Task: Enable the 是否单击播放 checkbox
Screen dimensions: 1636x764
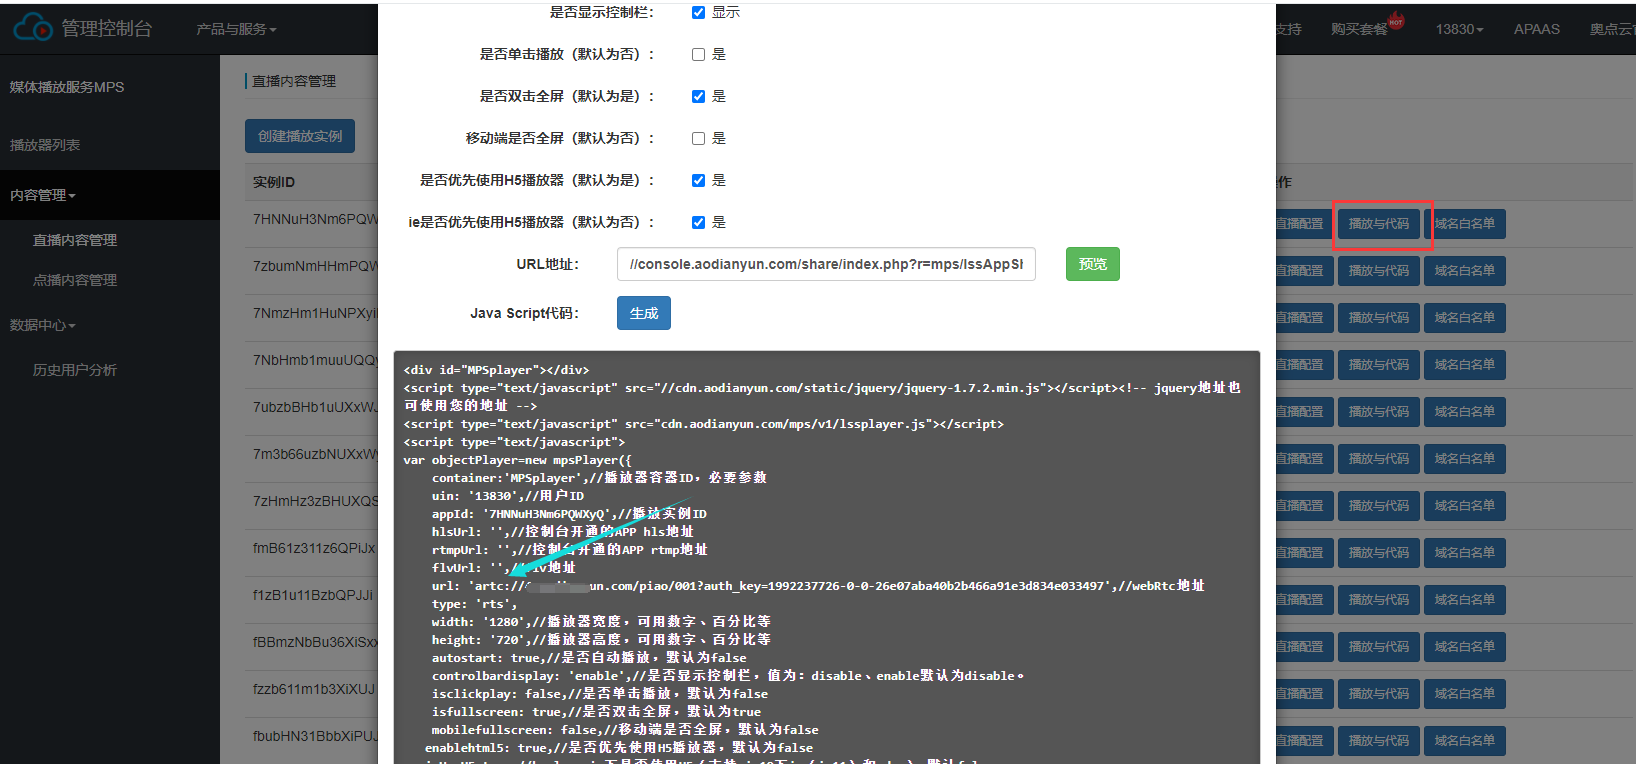Action: point(699,54)
